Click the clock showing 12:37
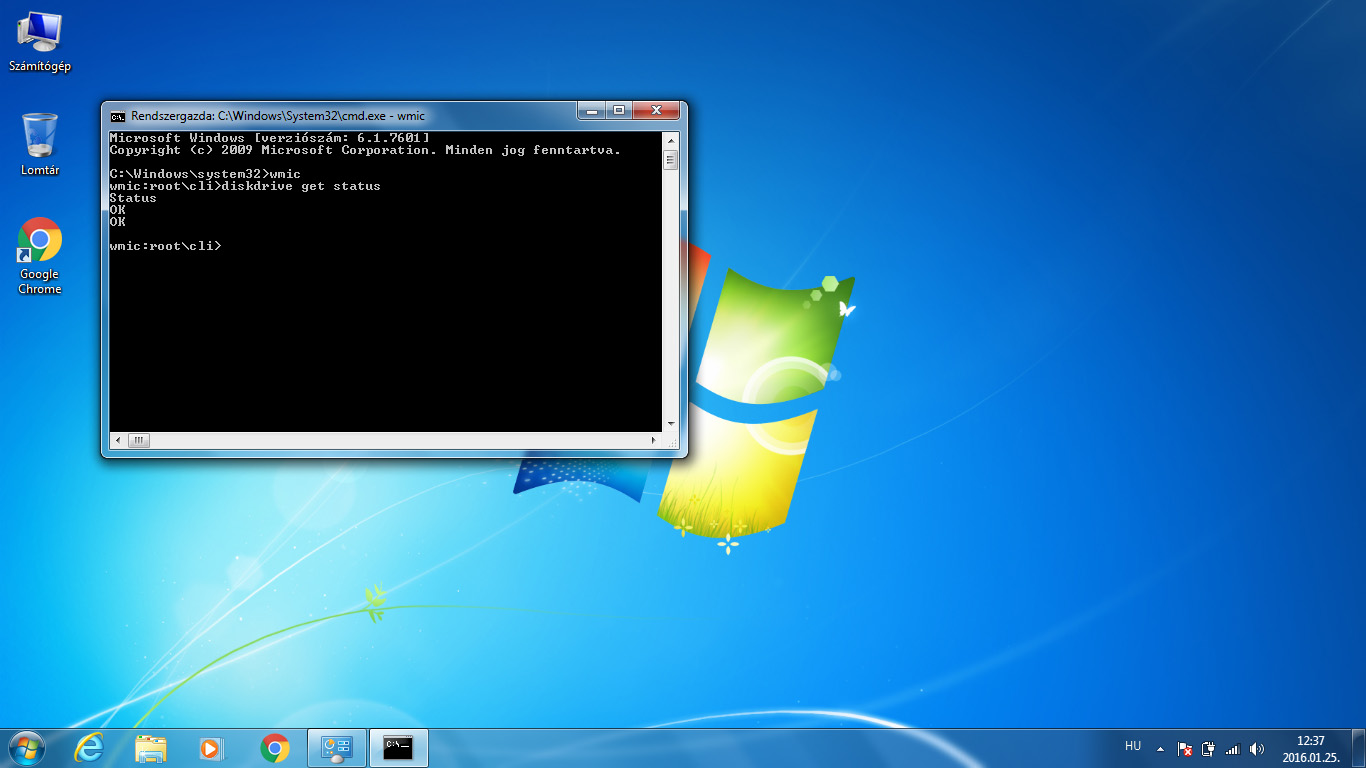The image size is (1366, 768). tap(1310, 749)
